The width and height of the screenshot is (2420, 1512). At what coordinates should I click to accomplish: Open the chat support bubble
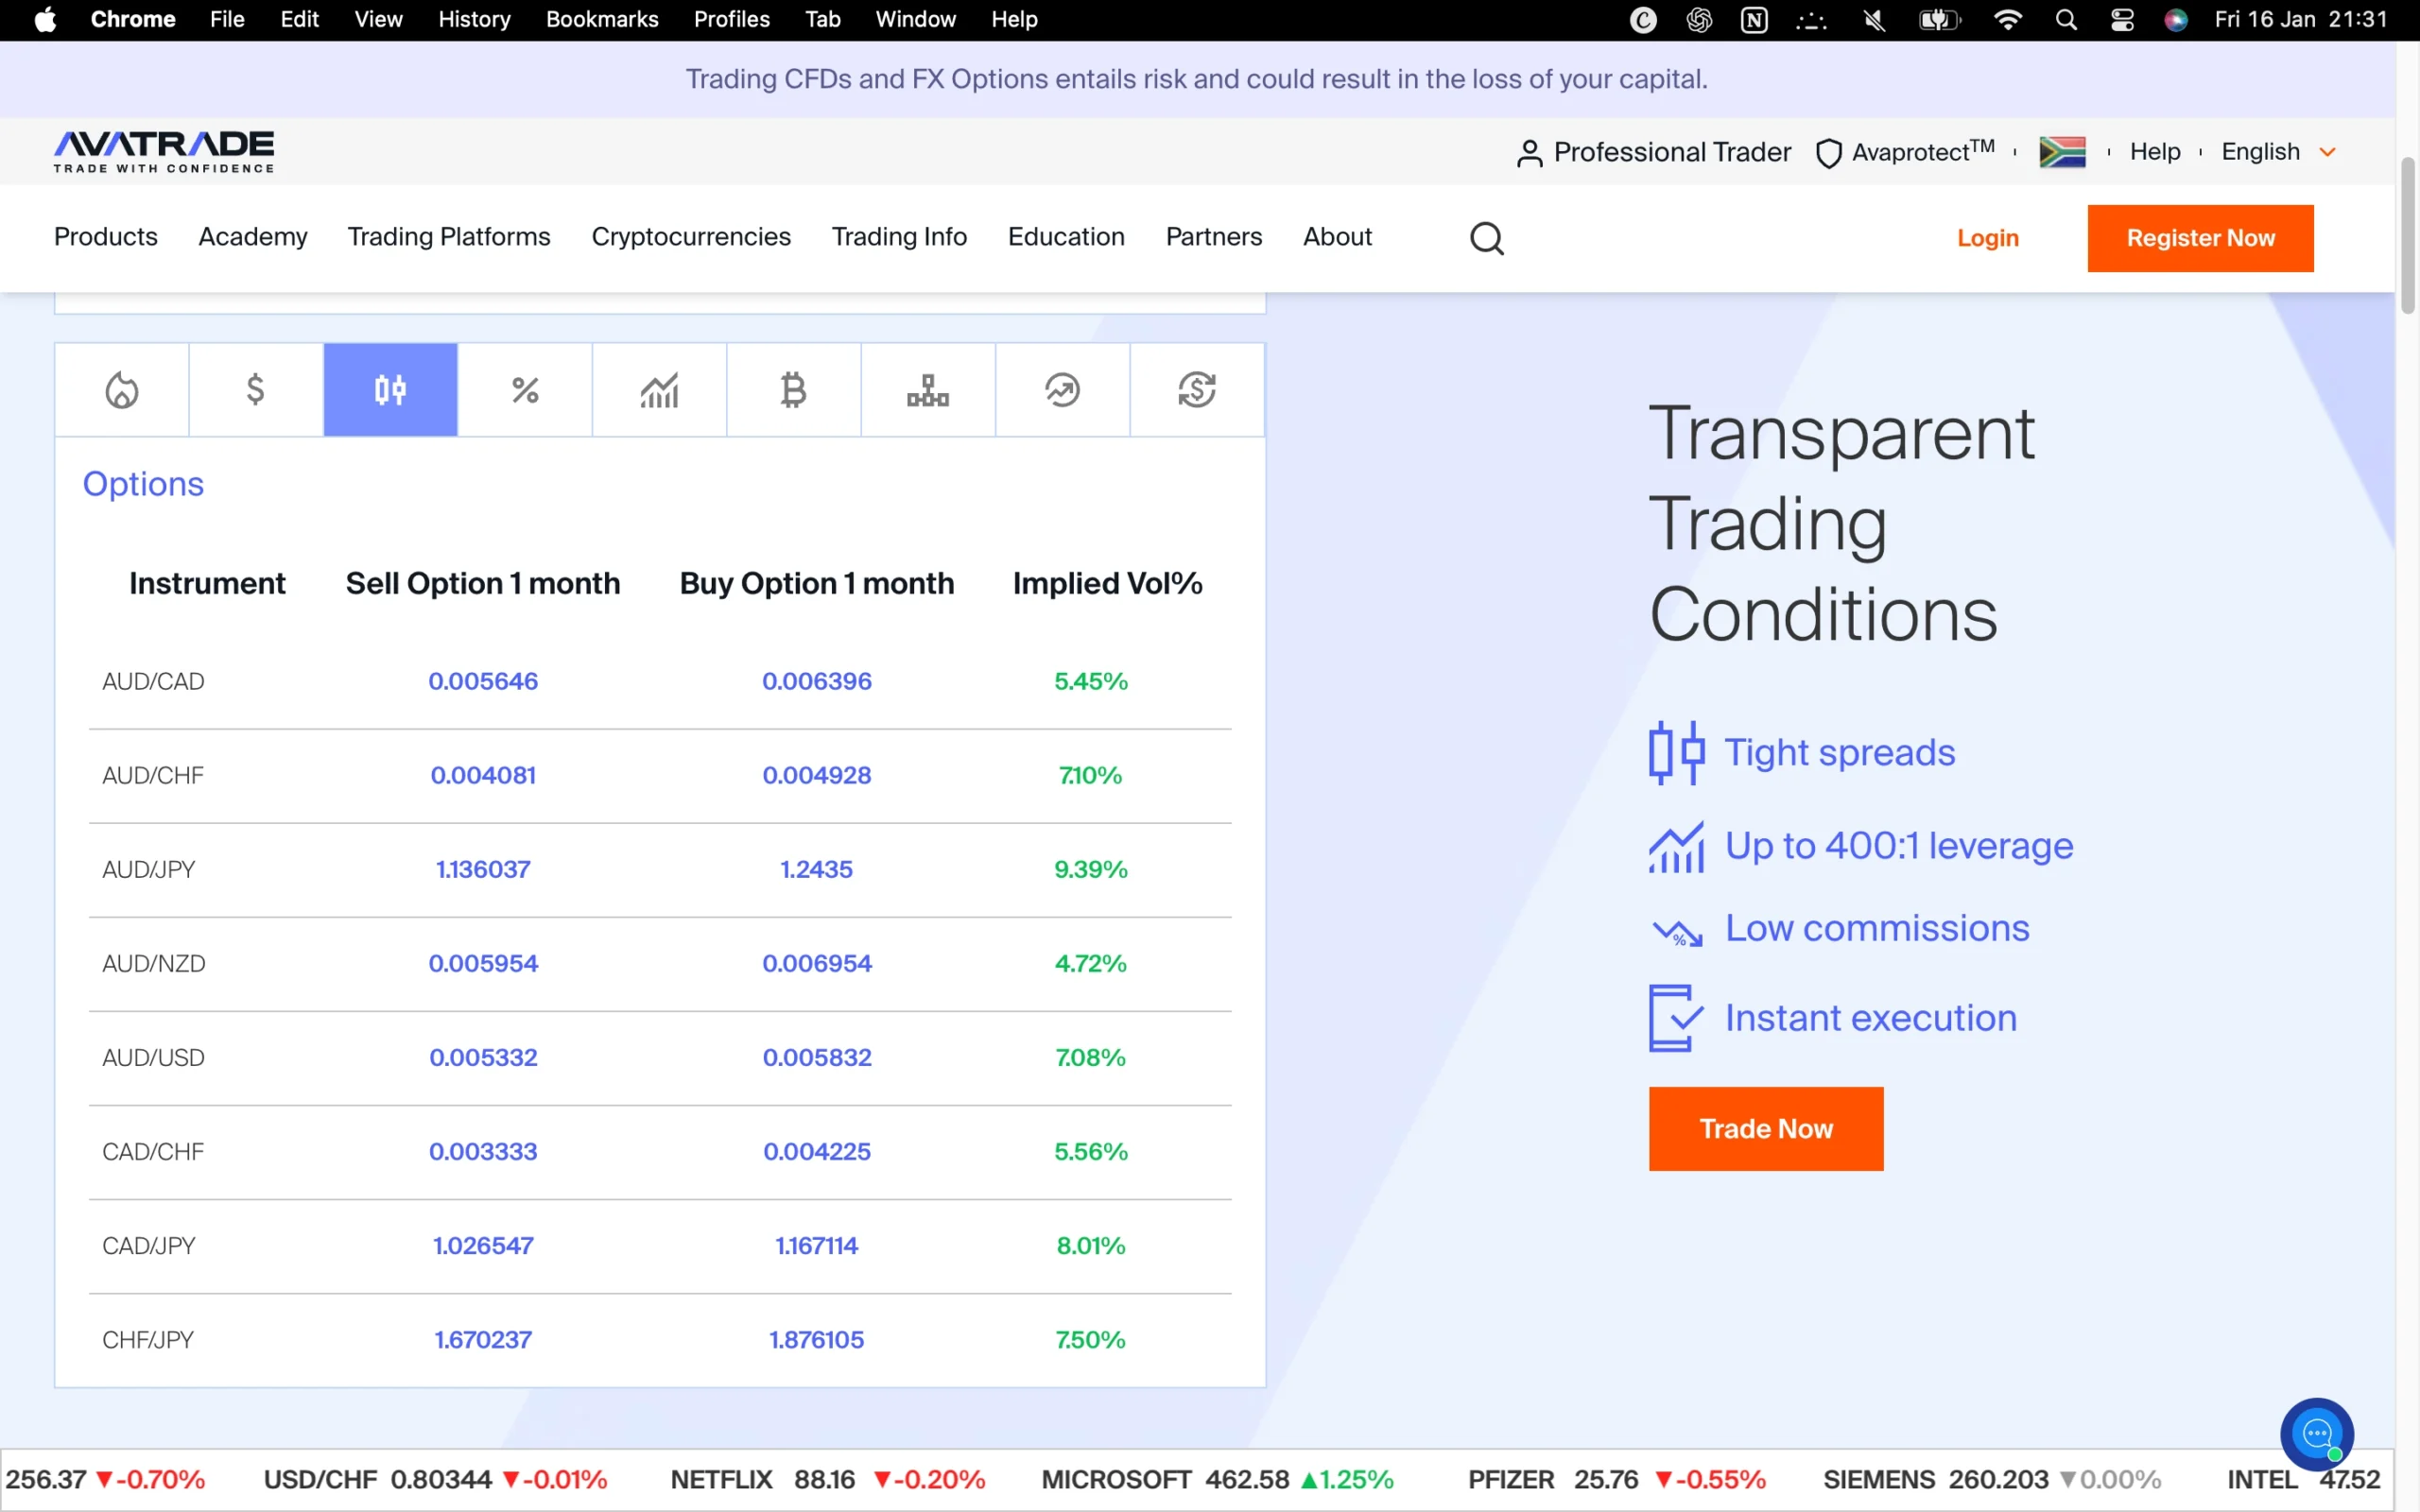(2316, 1434)
